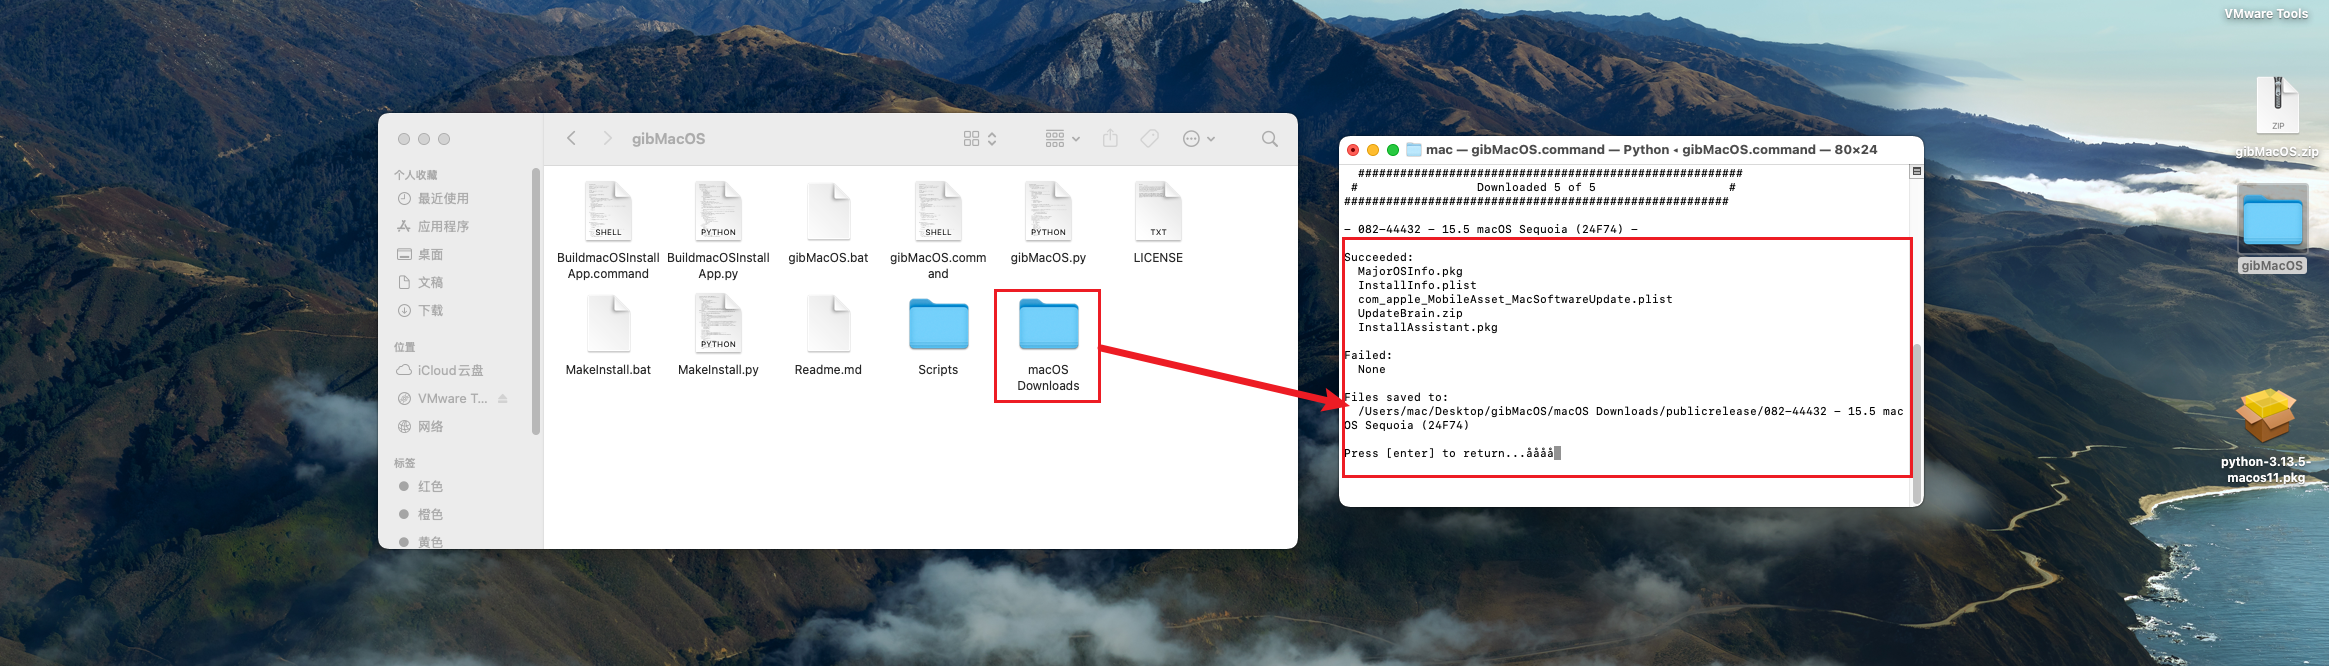
Task: Select python-3.13.5-macos11.pkg on desktop
Action: point(2266,416)
